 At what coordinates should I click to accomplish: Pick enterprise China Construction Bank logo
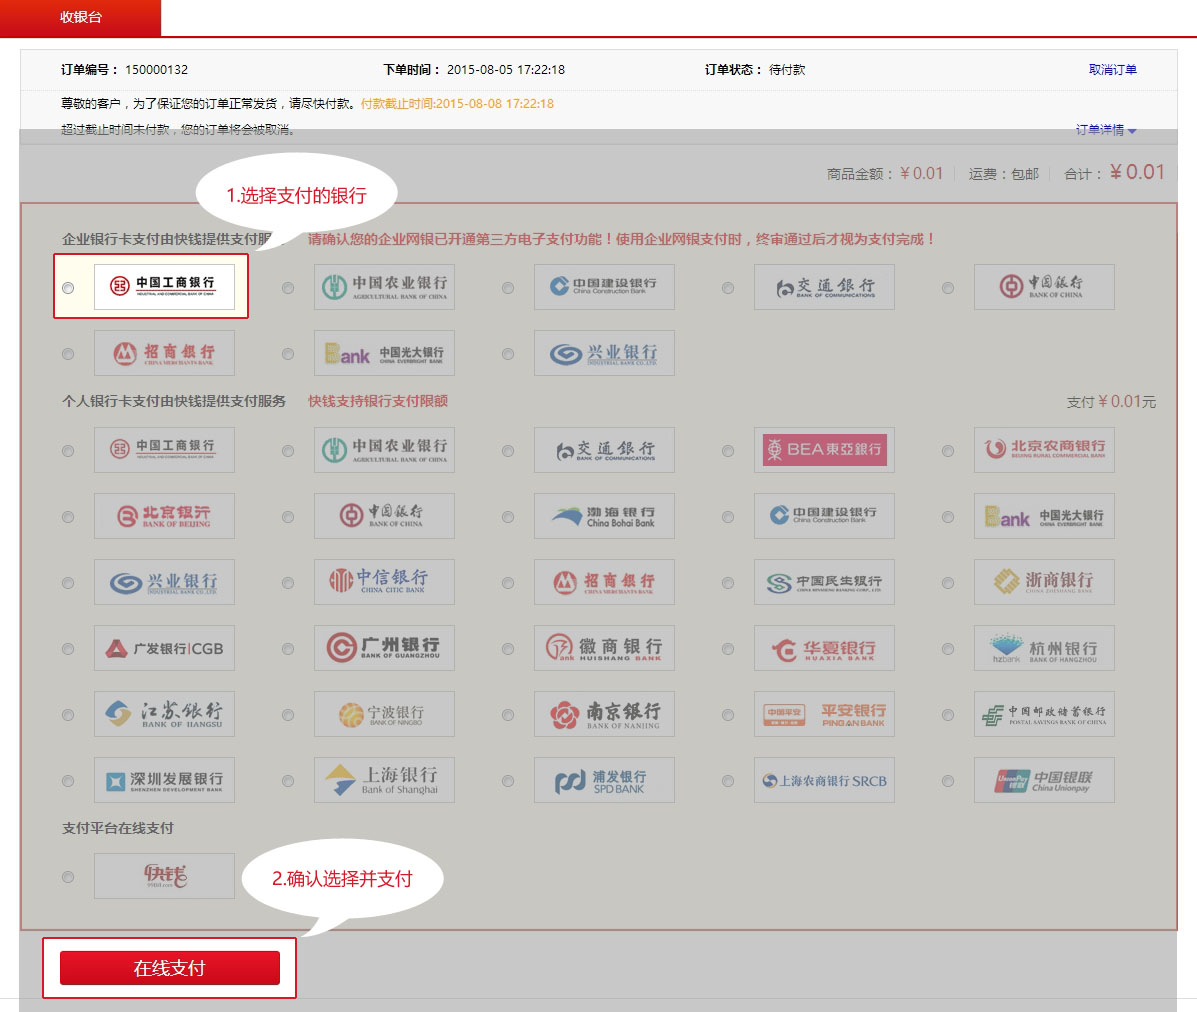604,287
